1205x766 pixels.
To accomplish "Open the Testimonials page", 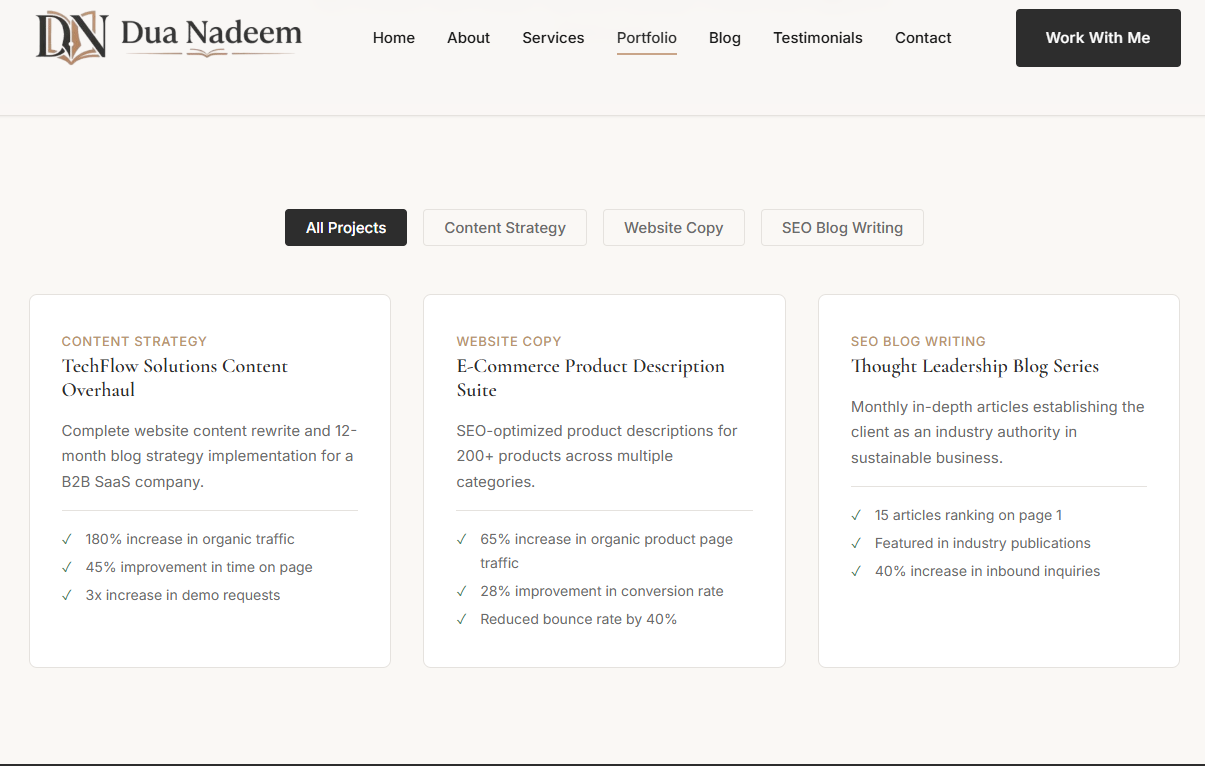I will pyautogui.click(x=817, y=38).
